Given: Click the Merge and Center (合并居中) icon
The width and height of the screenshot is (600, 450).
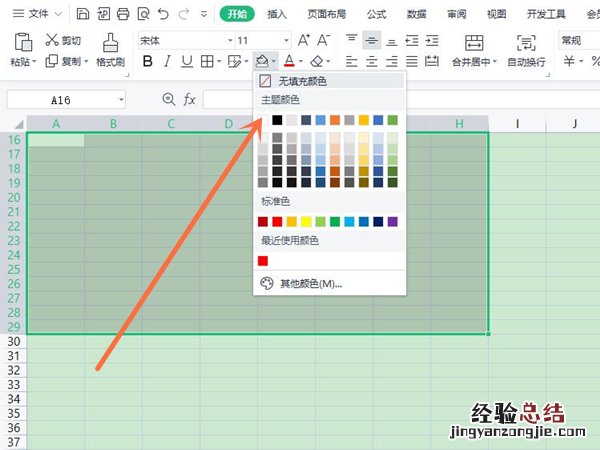Looking at the screenshot, I should 474,41.
